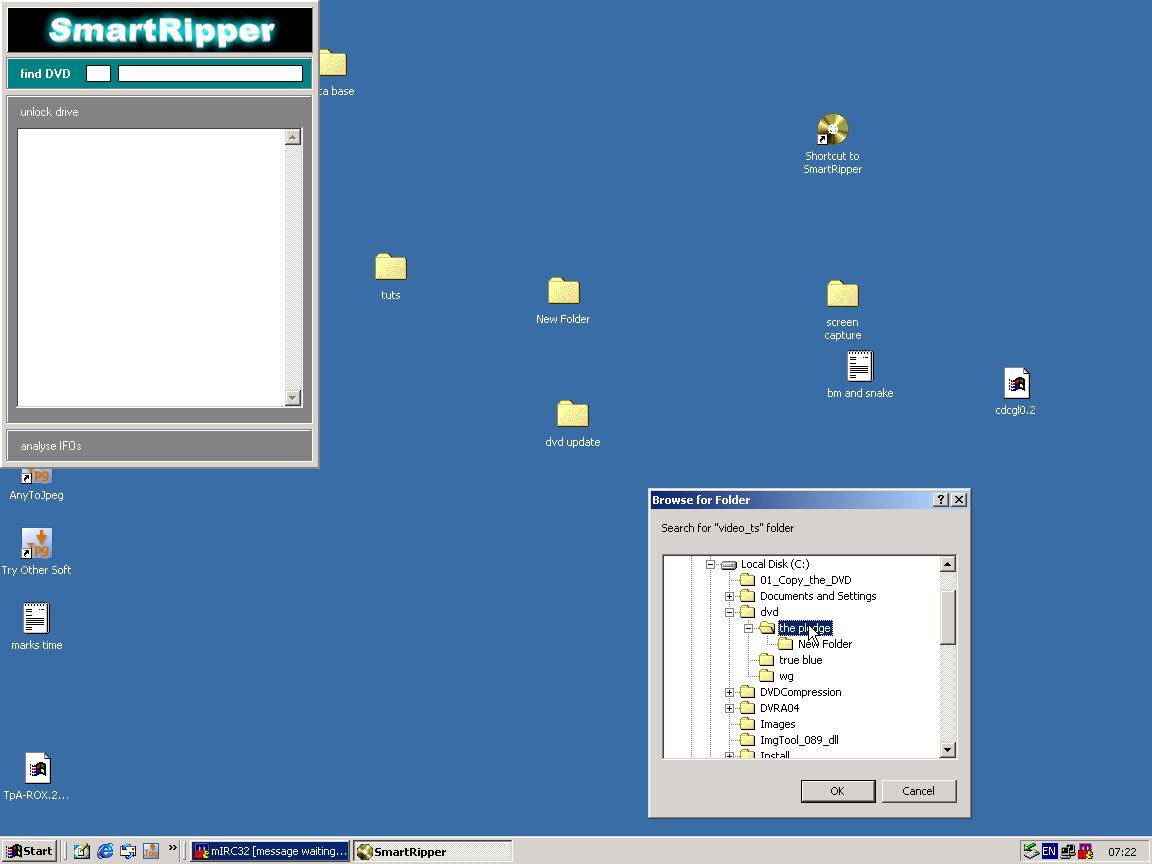Click the find DVD label in SmartRipper
The width and height of the screenshot is (1152, 864).
coord(45,73)
